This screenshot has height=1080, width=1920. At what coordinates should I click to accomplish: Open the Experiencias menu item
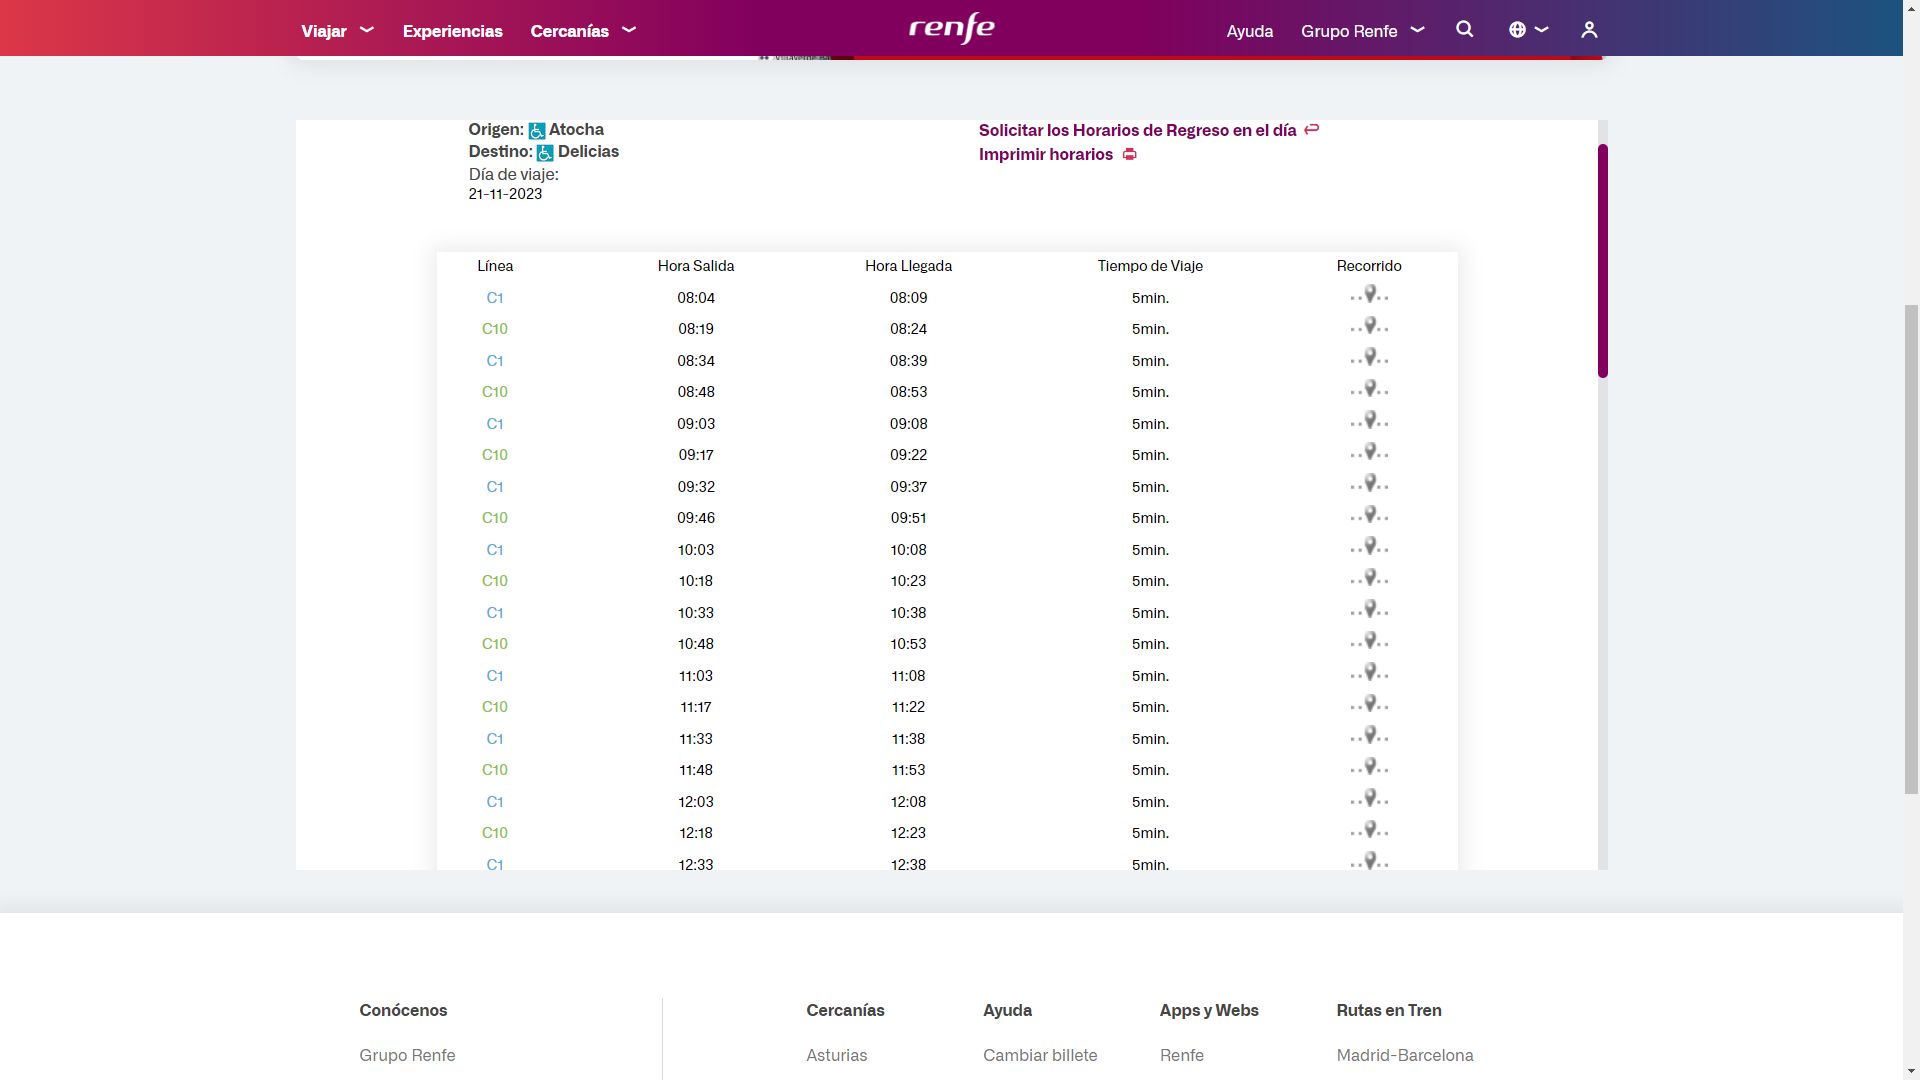452,31
